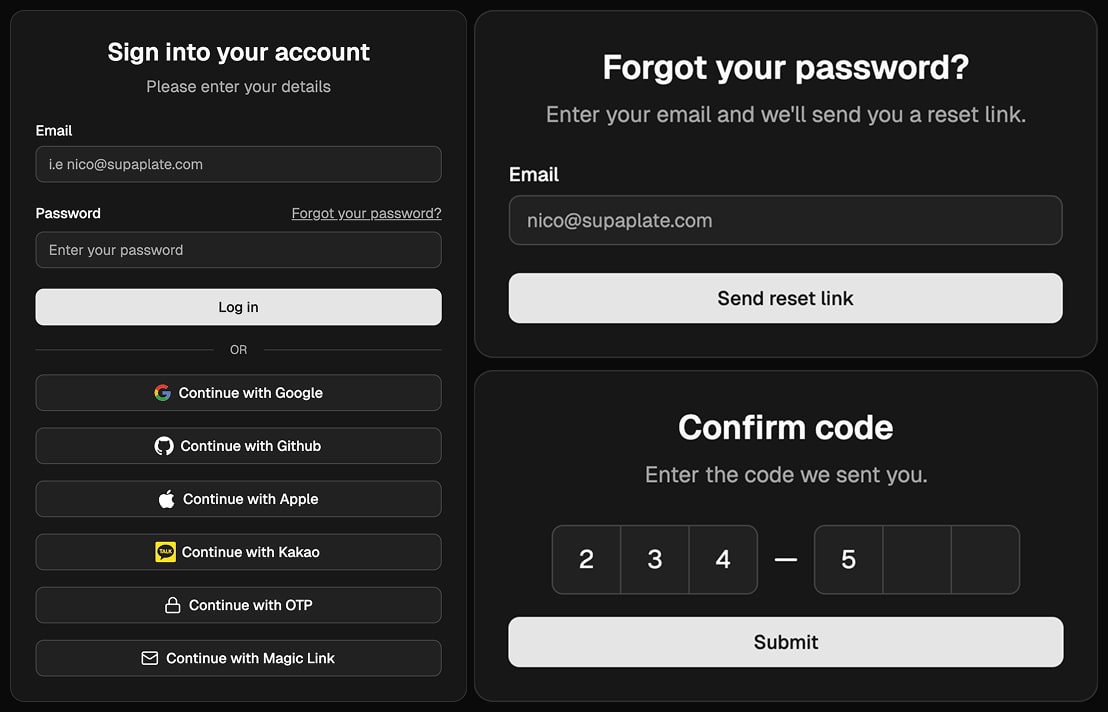
Task: Choose Continue with Github
Action: pos(239,446)
